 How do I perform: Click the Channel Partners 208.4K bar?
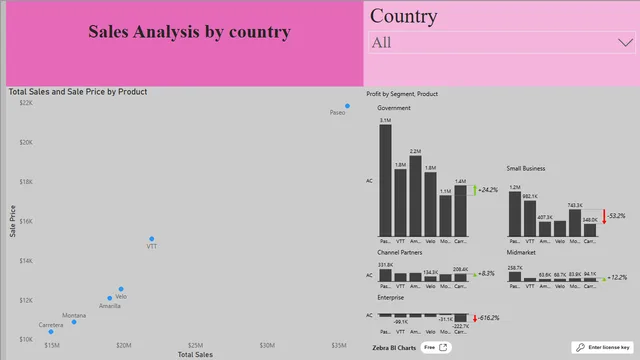tap(460, 278)
